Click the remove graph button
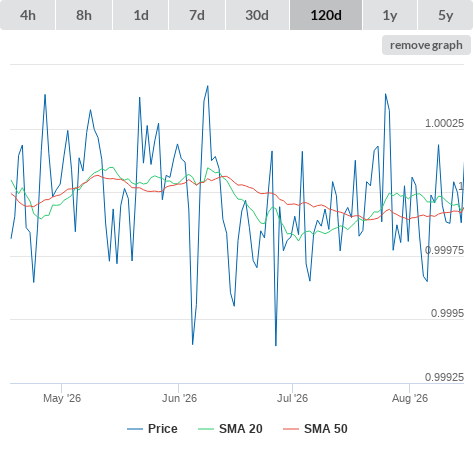The image size is (474, 455). coord(426,45)
